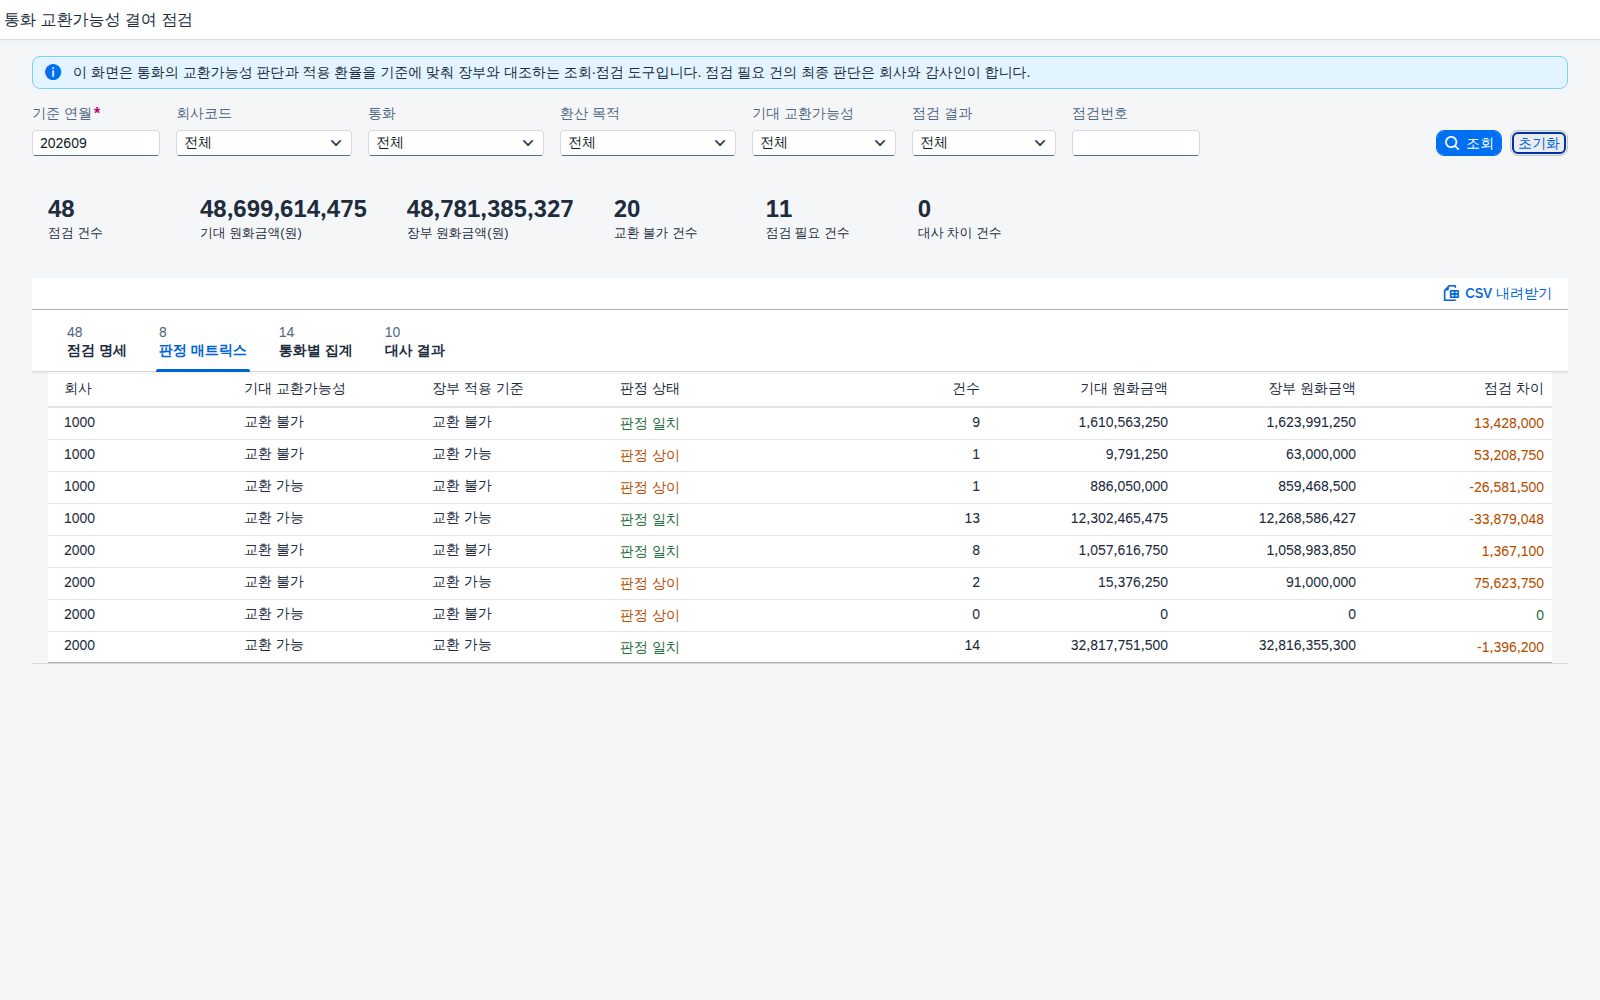Expand the 환산 목적 dropdown
This screenshot has height=1000, width=1600.
(648, 143)
